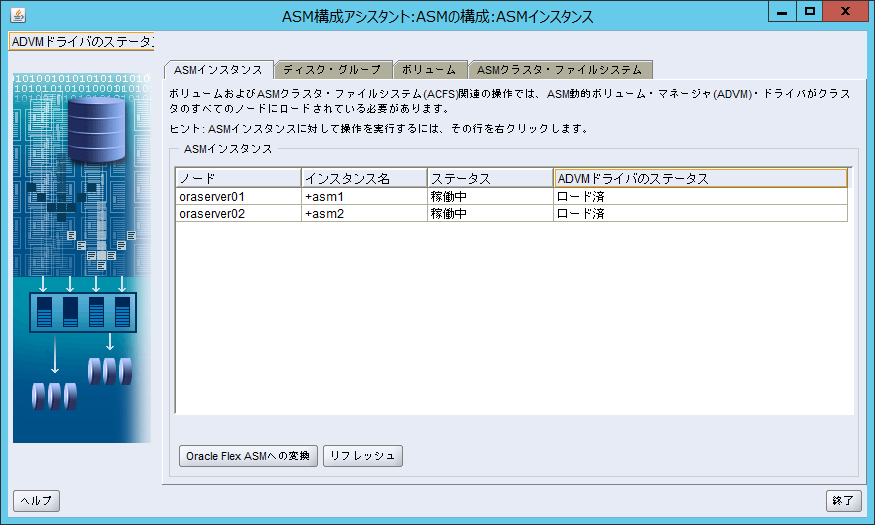Viewport: 875px width, 525px height.
Task: Click the ADVMドライバのステータス column header
Action: pyautogui.click(x=701, y=178)
